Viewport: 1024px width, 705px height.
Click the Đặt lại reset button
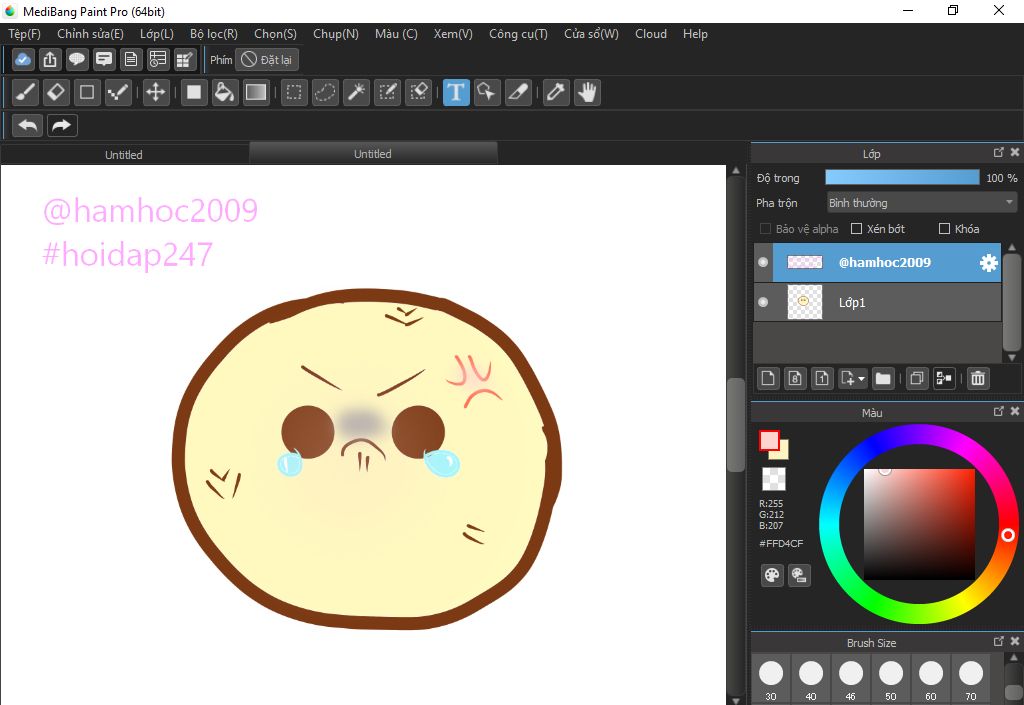[x=266, y=60]
